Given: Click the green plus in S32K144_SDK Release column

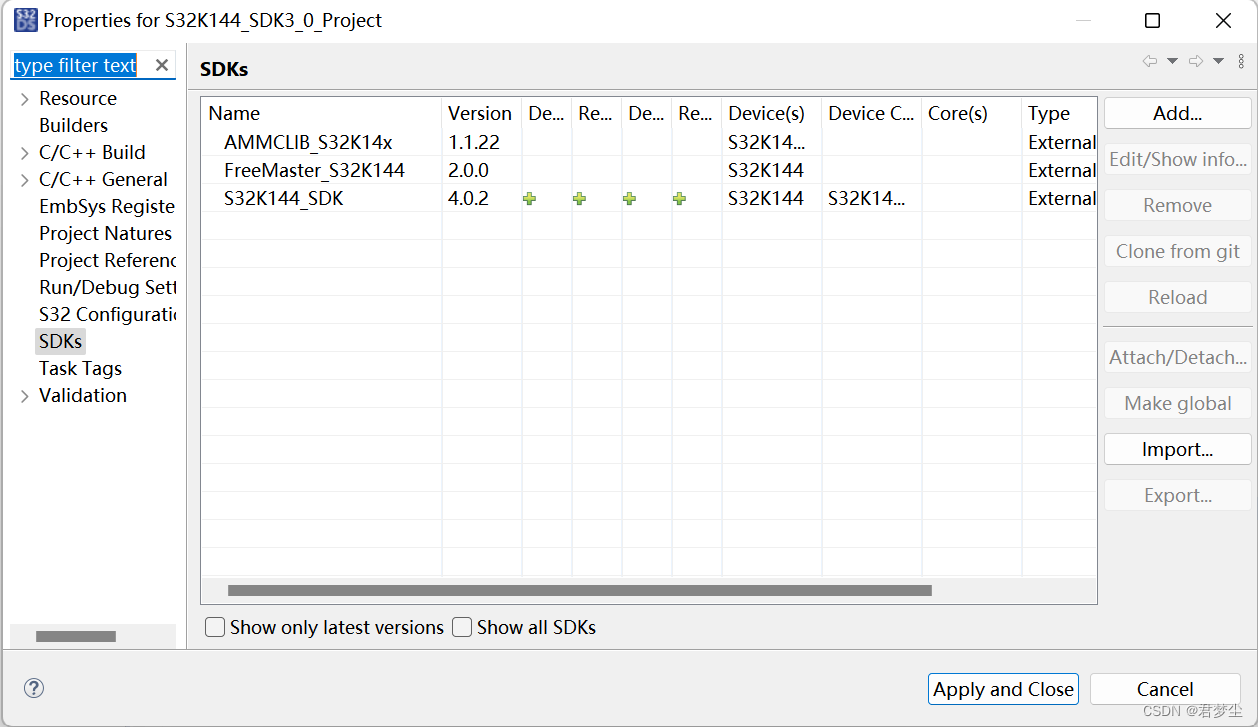Looking at the screenshot, I should point(579,199).
